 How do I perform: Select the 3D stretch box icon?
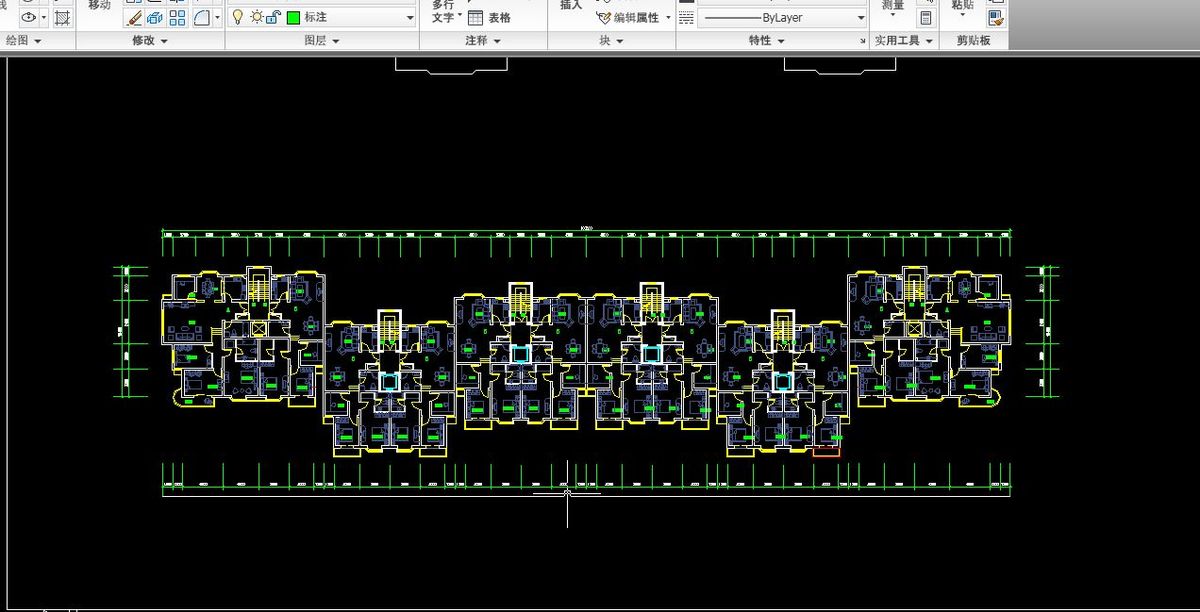click(155, 17)
